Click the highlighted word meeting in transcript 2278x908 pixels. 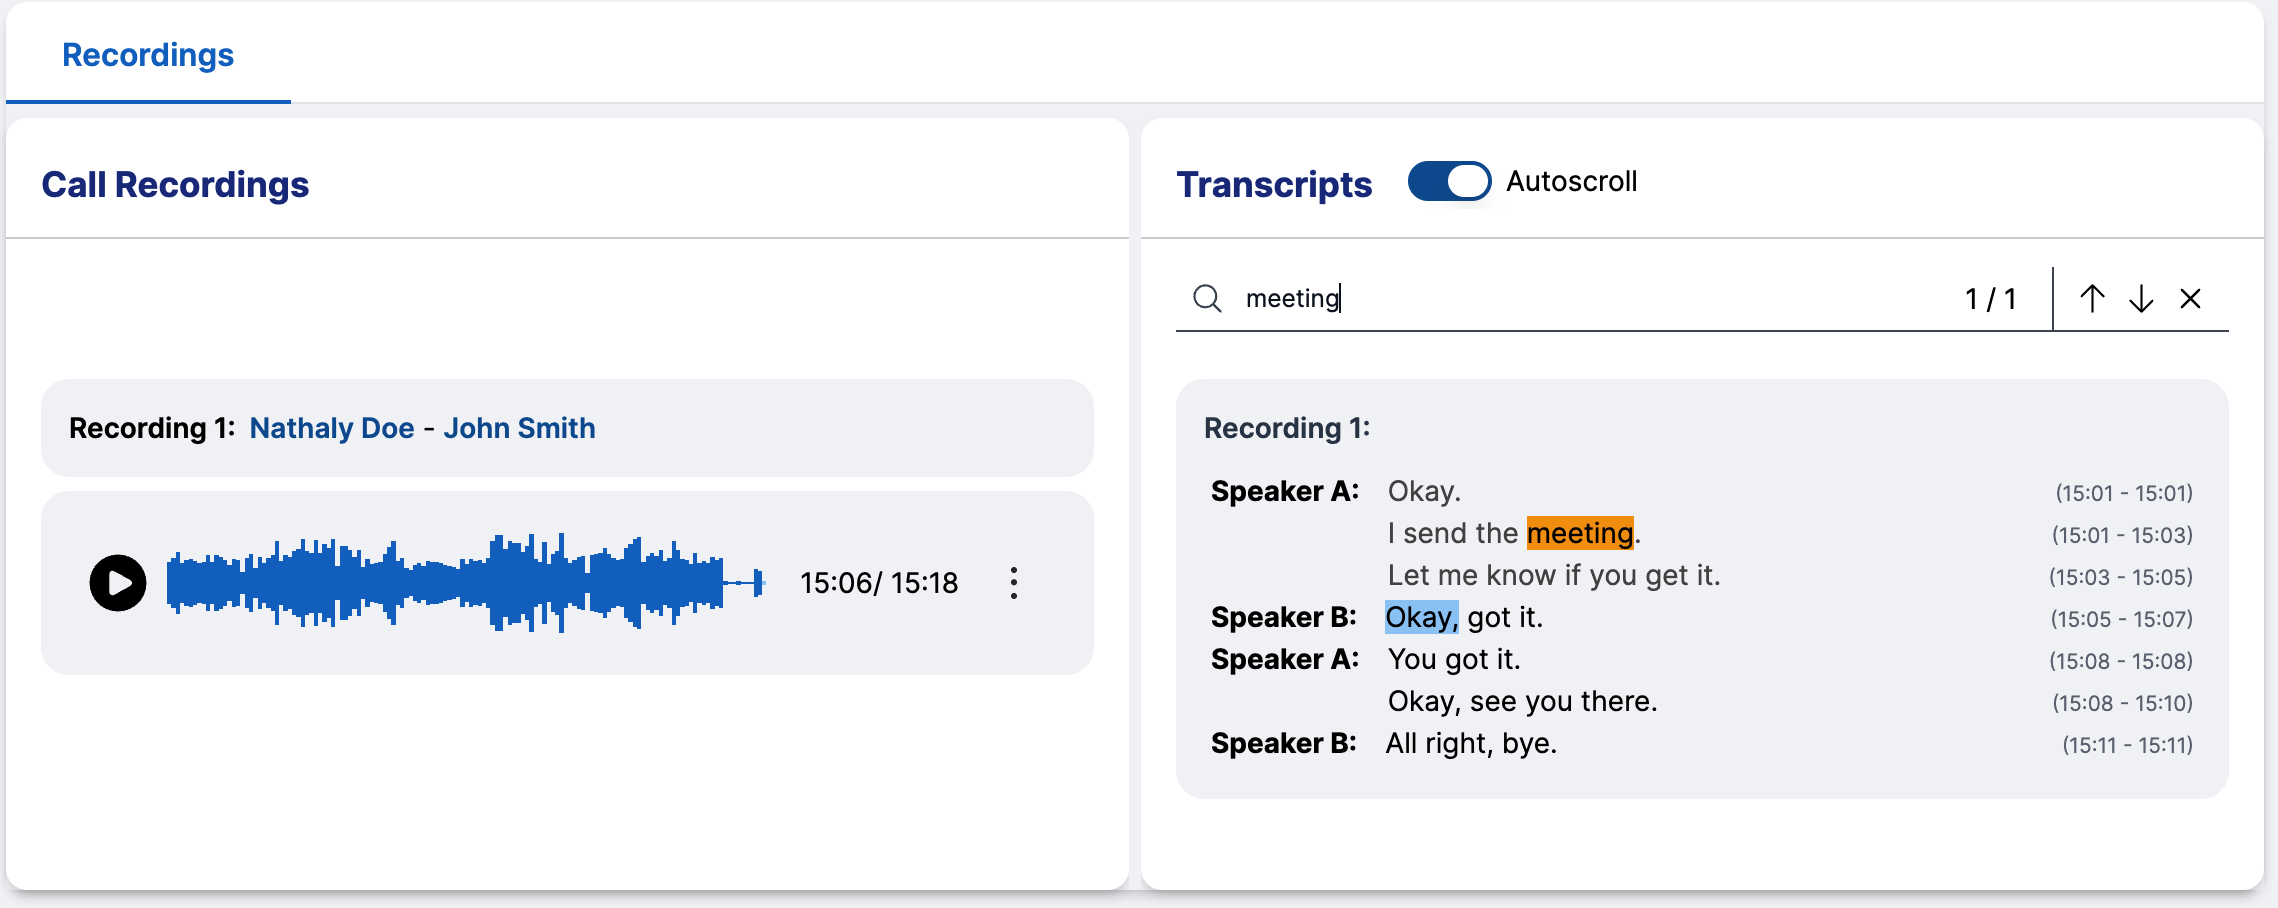pyautogui.click(x=1580, y=533)
